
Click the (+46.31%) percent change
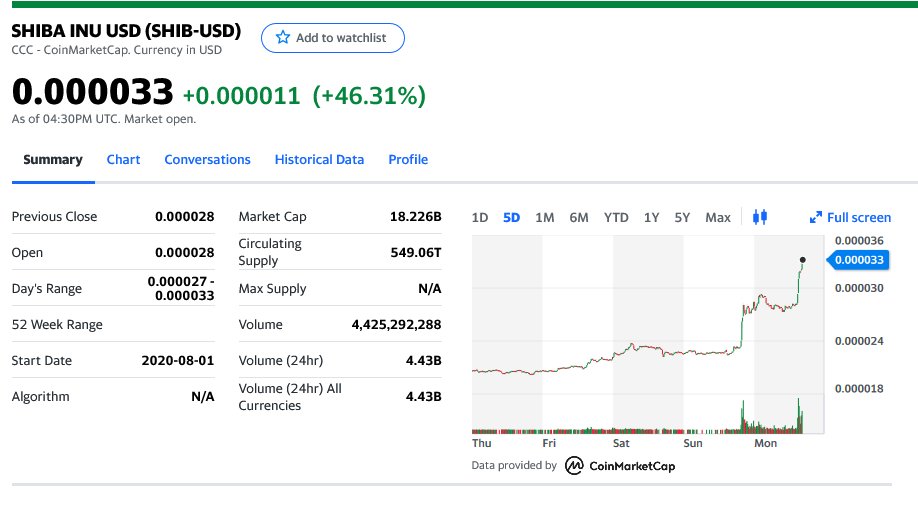pyautogui.click(x=369, y=95)
